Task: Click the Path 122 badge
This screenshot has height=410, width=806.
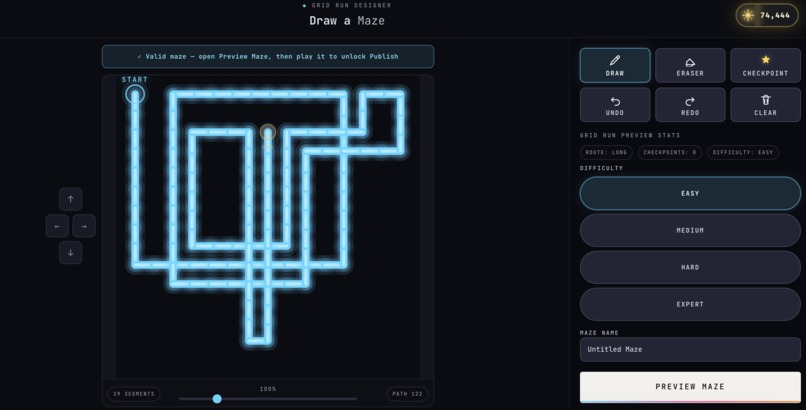Action: tap(407, 394)
